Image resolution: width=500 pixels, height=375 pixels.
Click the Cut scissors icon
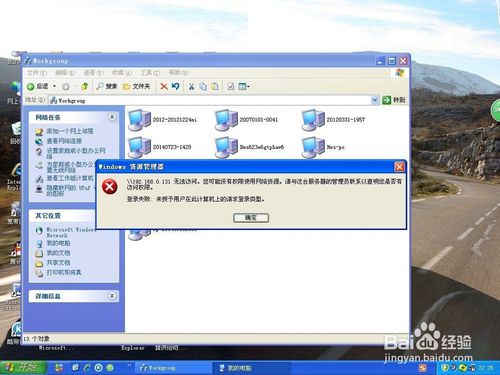point(191,87)
